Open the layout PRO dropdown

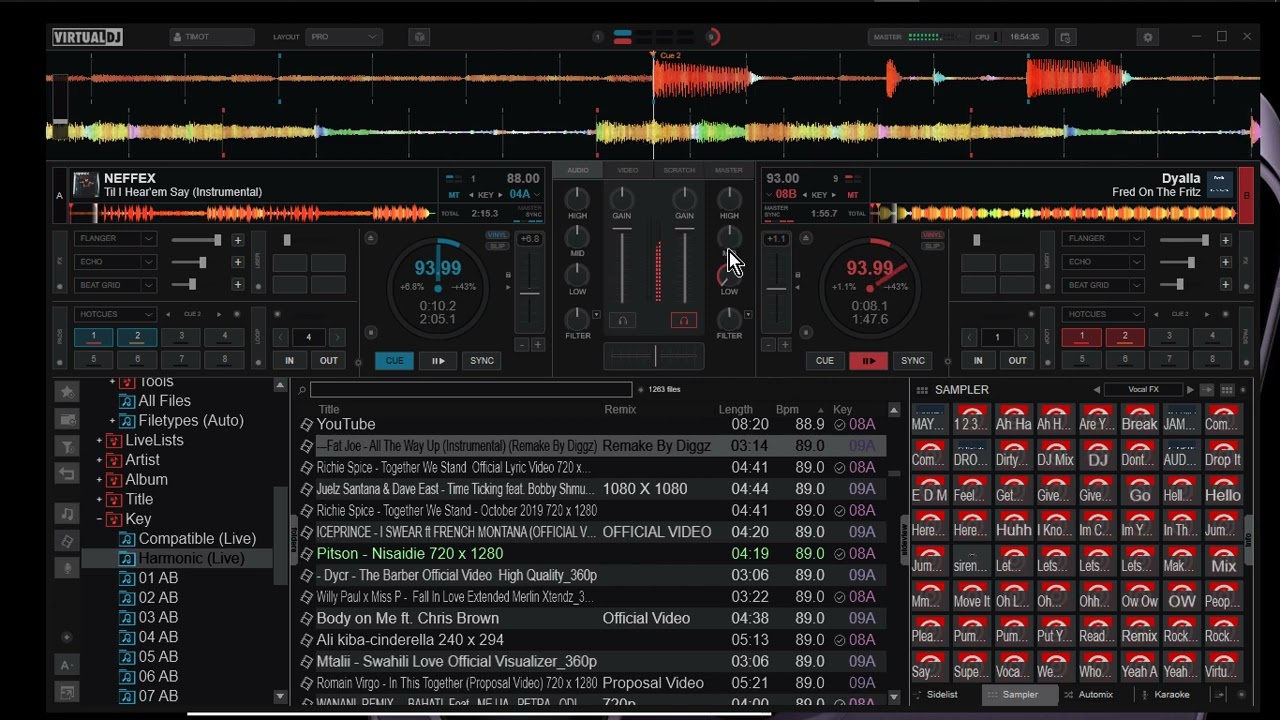(343, 37)
